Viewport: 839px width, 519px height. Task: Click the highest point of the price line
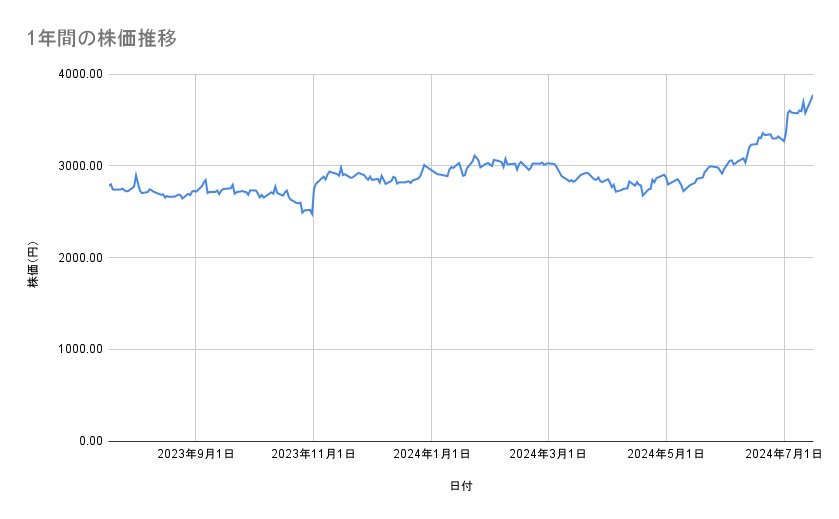pyautogui.click(x=812, y=96)
